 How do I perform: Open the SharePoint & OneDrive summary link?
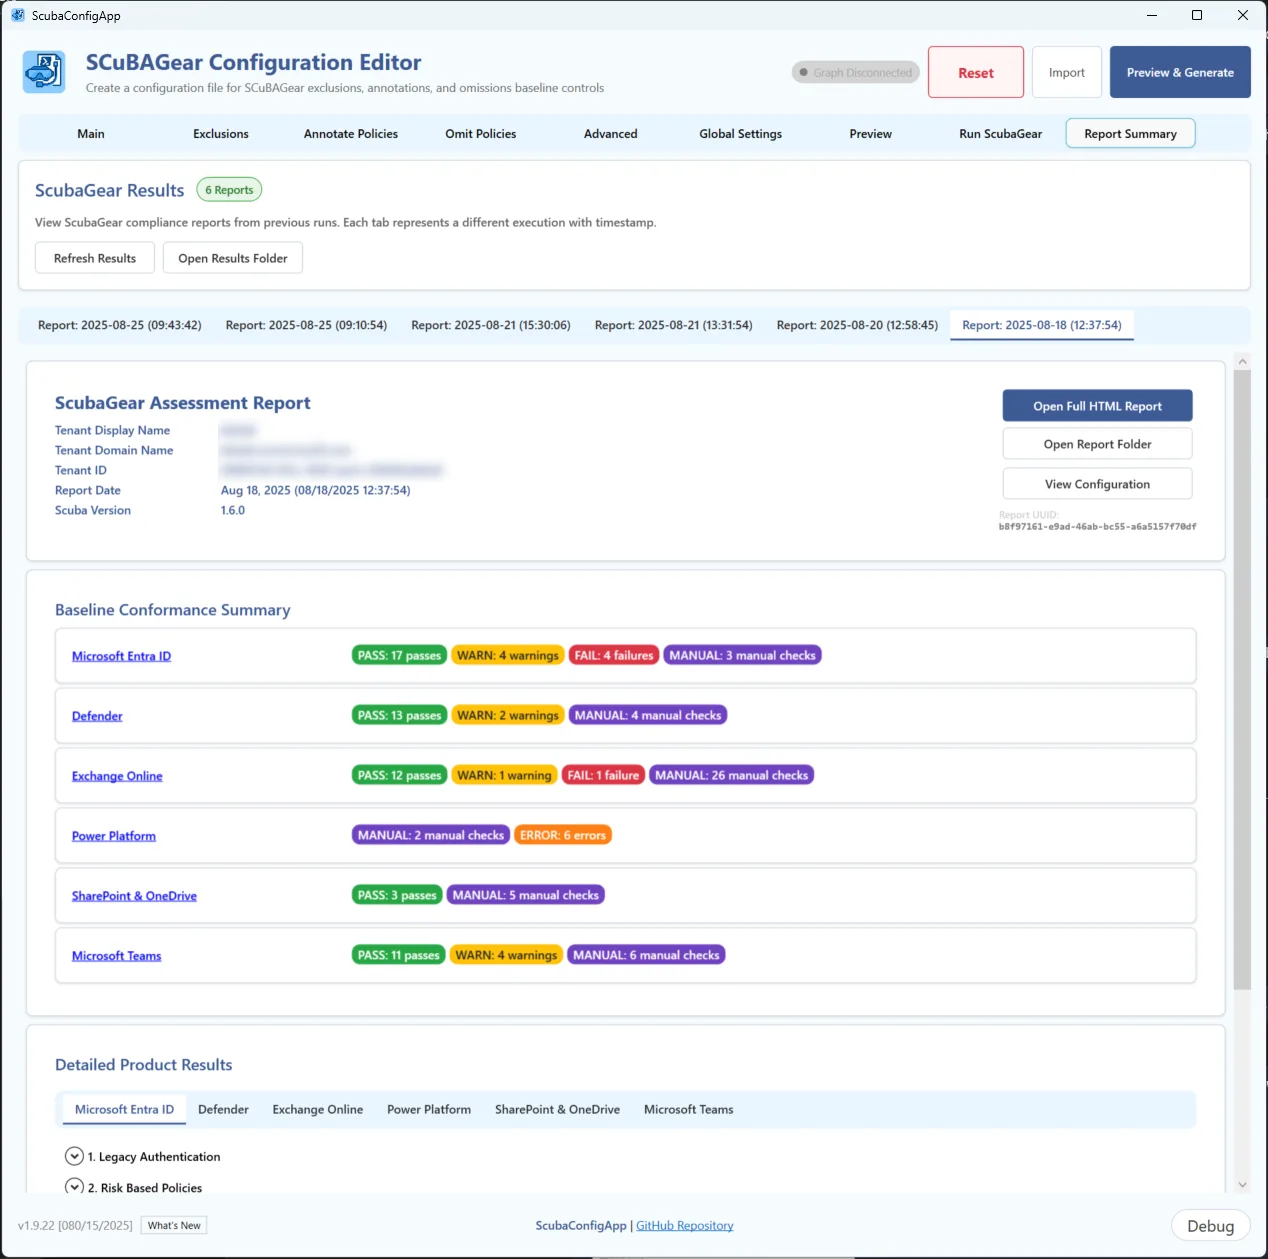134,896
